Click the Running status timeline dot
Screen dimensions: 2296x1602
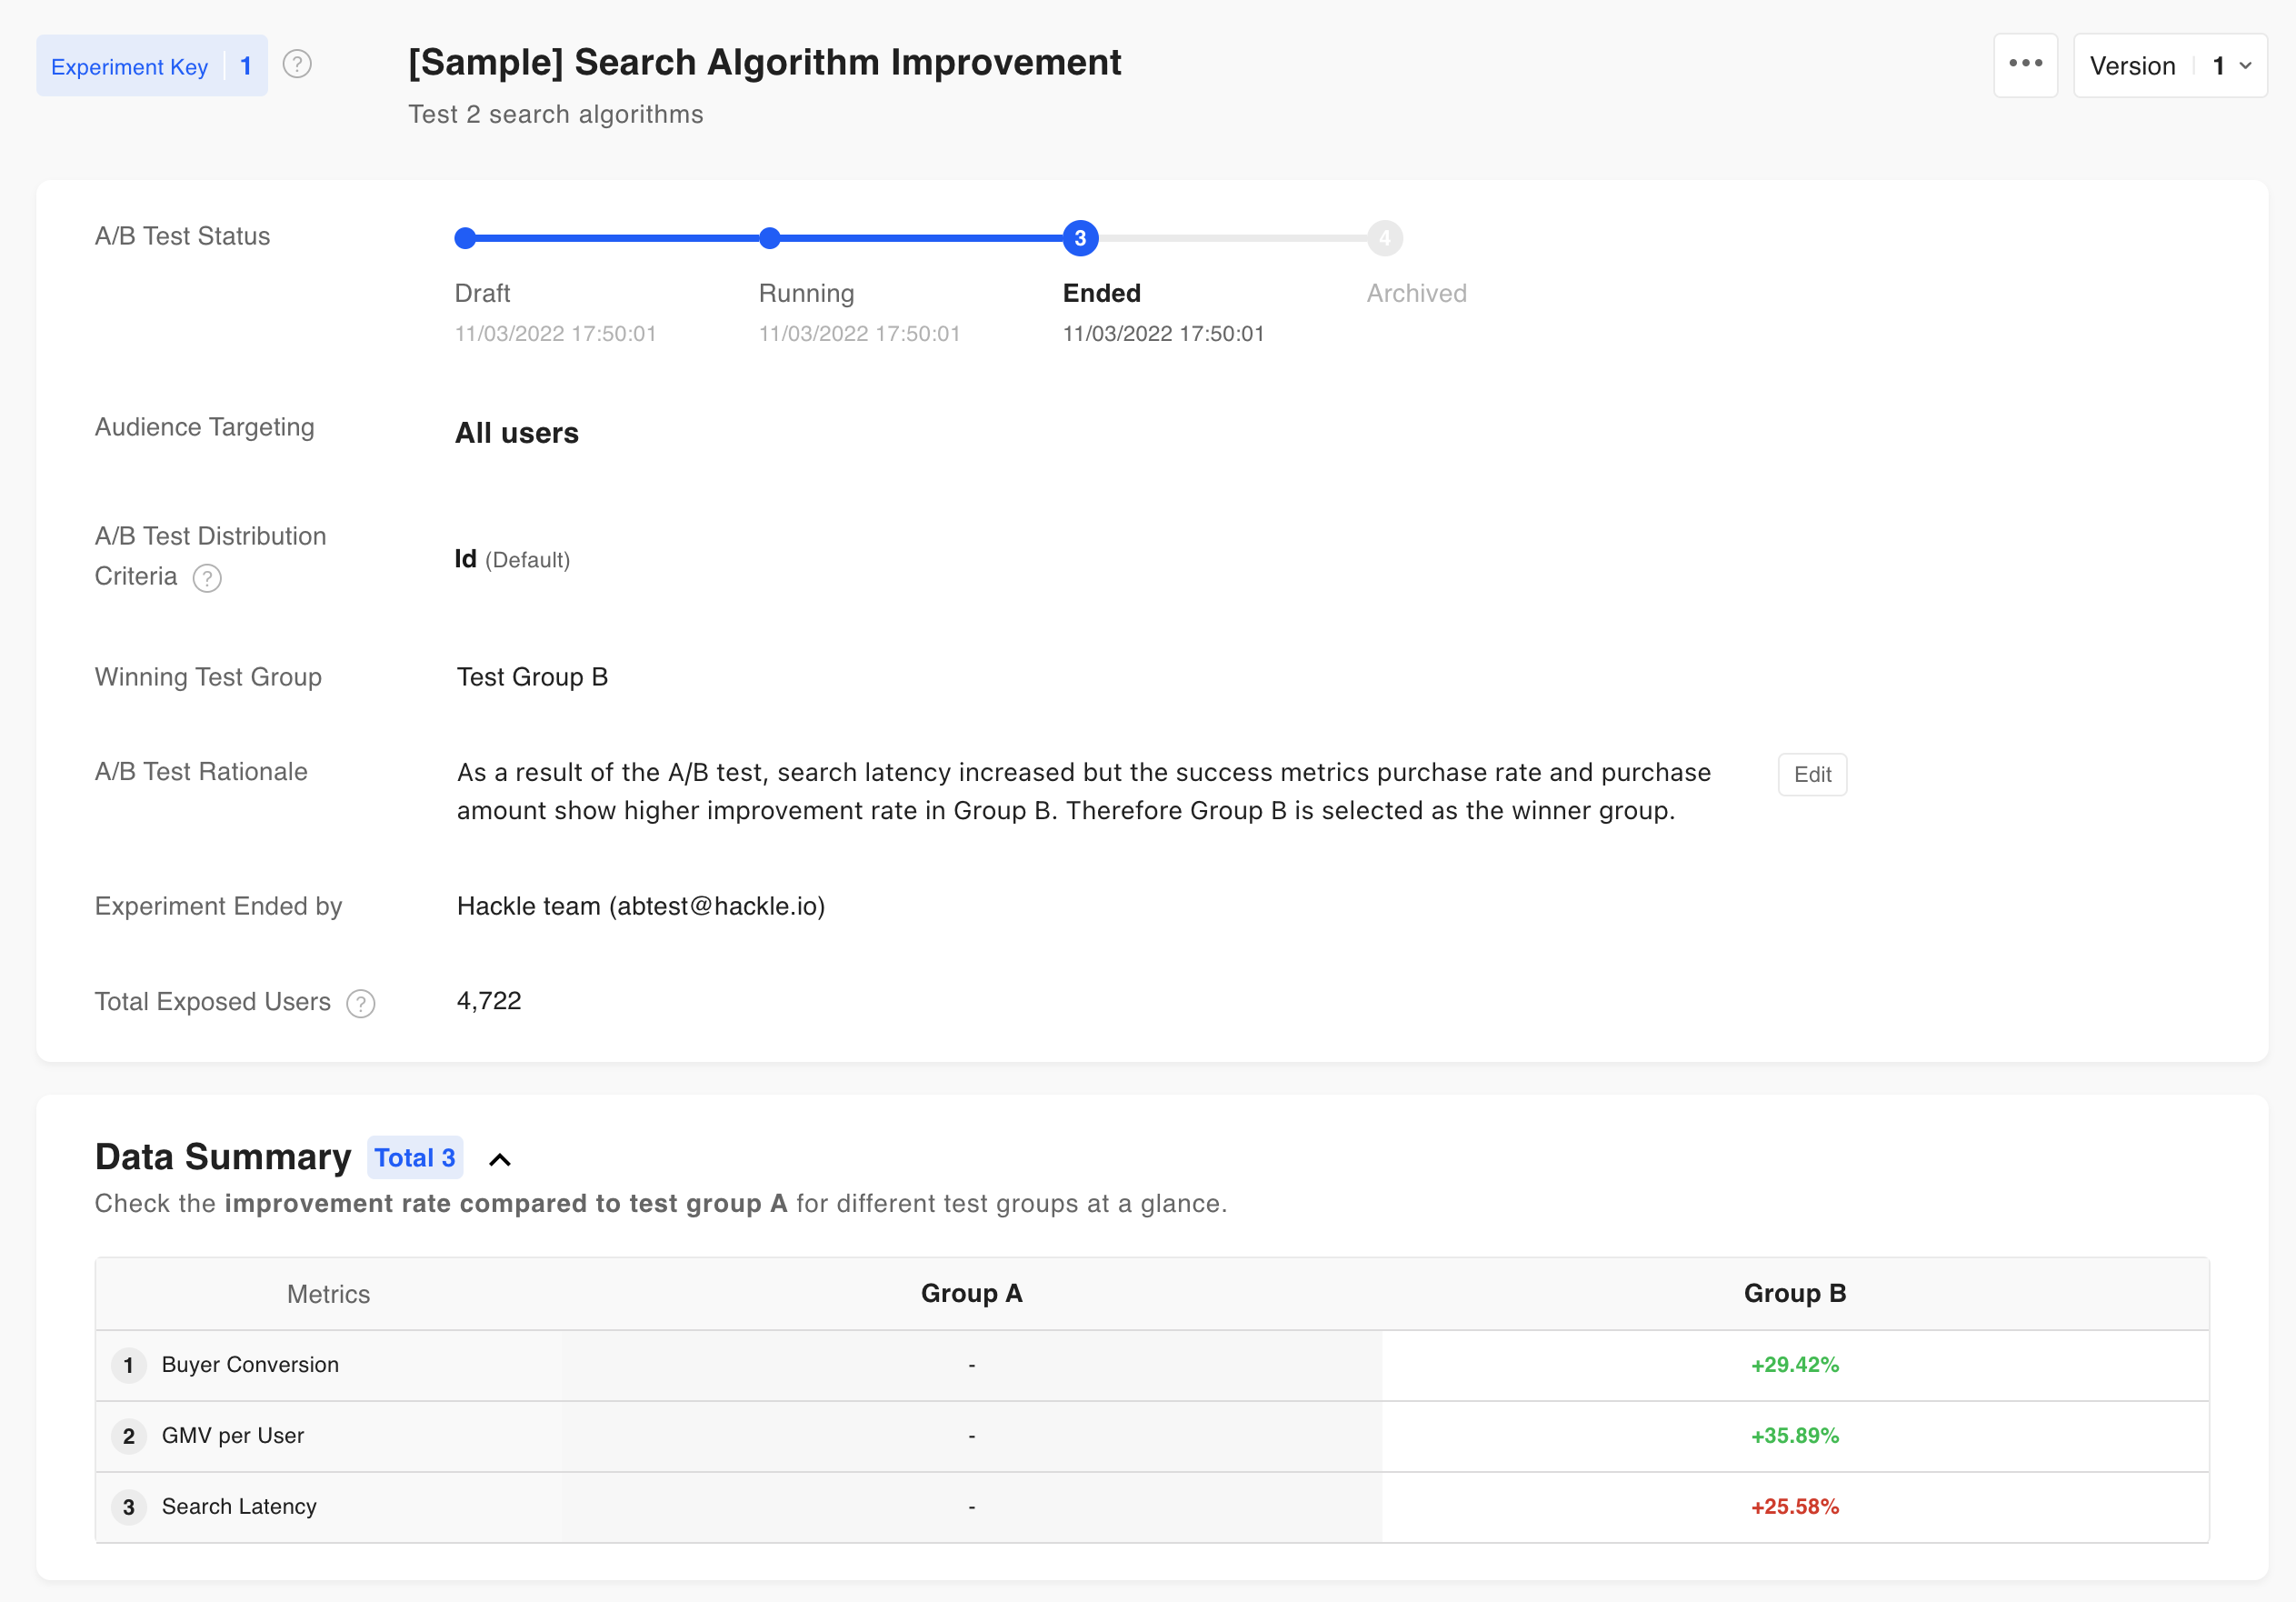769,238
